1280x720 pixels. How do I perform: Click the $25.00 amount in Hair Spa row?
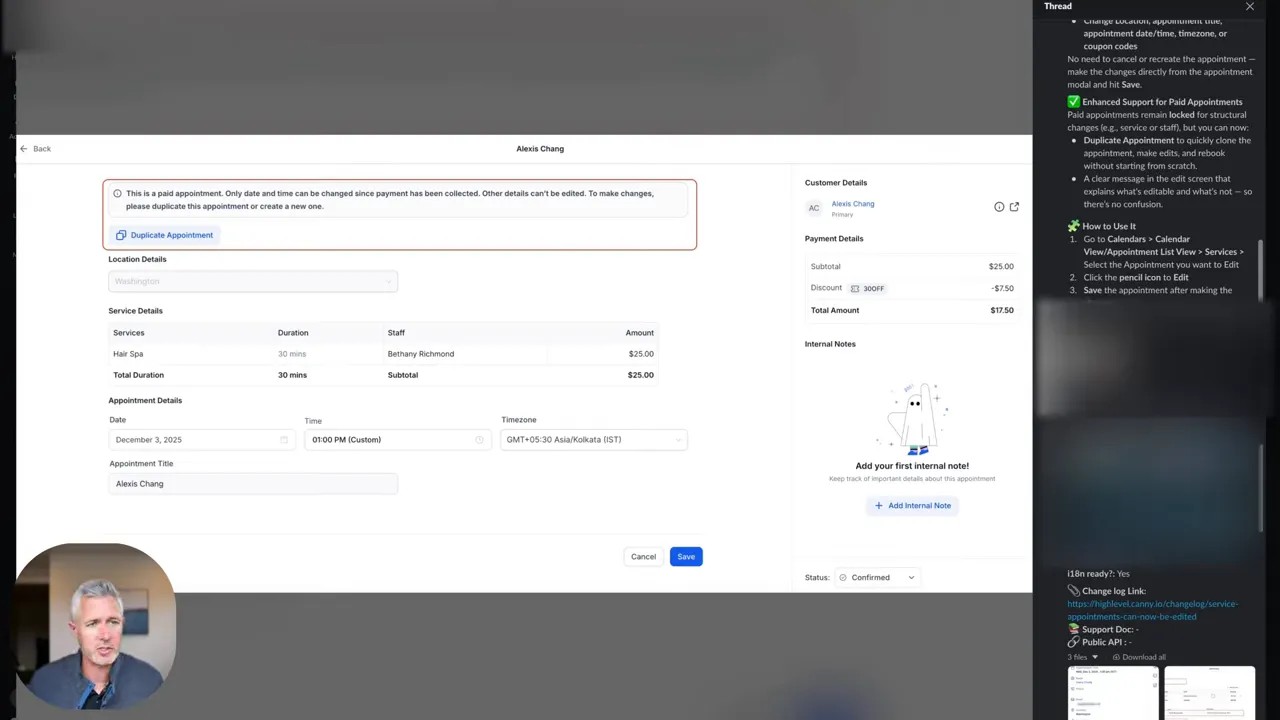(641, 354)
